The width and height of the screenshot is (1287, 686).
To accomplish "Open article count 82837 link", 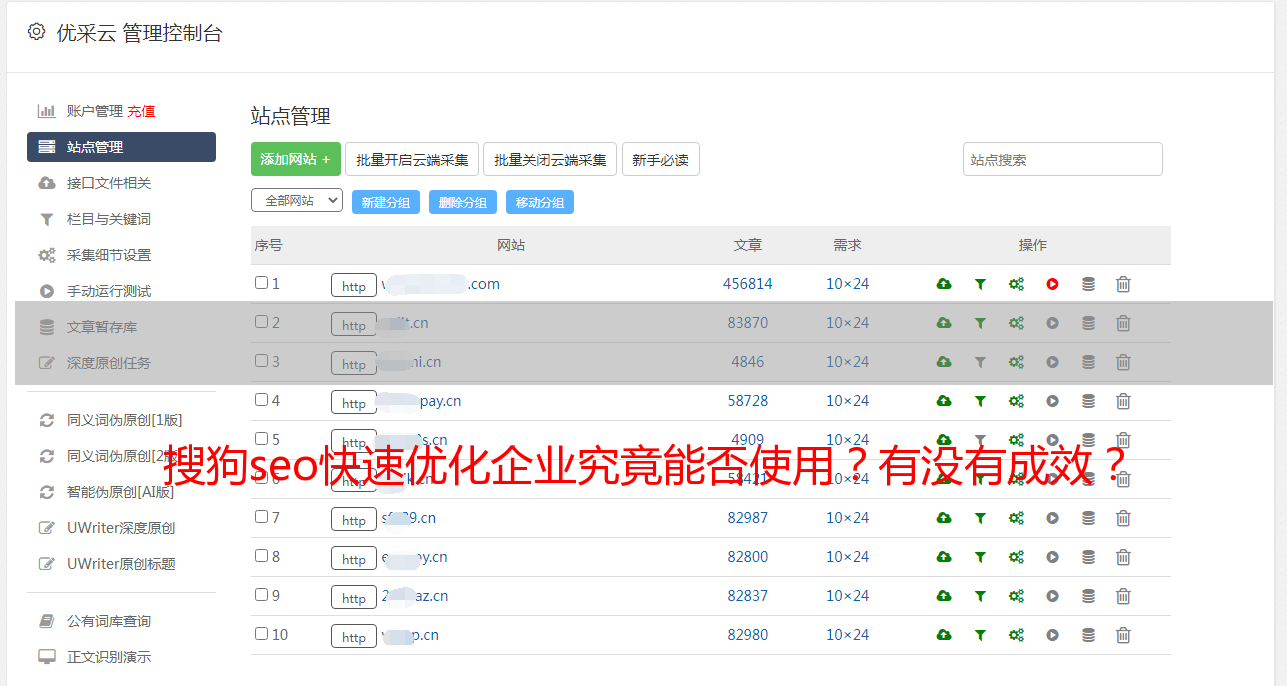I will (748, 596).
